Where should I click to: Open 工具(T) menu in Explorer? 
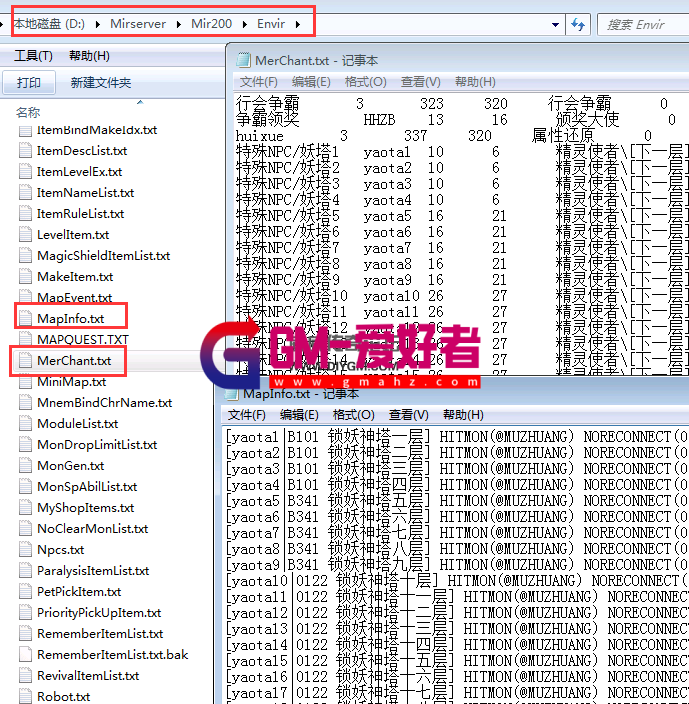pyautogui.click(x=33, y=56)
